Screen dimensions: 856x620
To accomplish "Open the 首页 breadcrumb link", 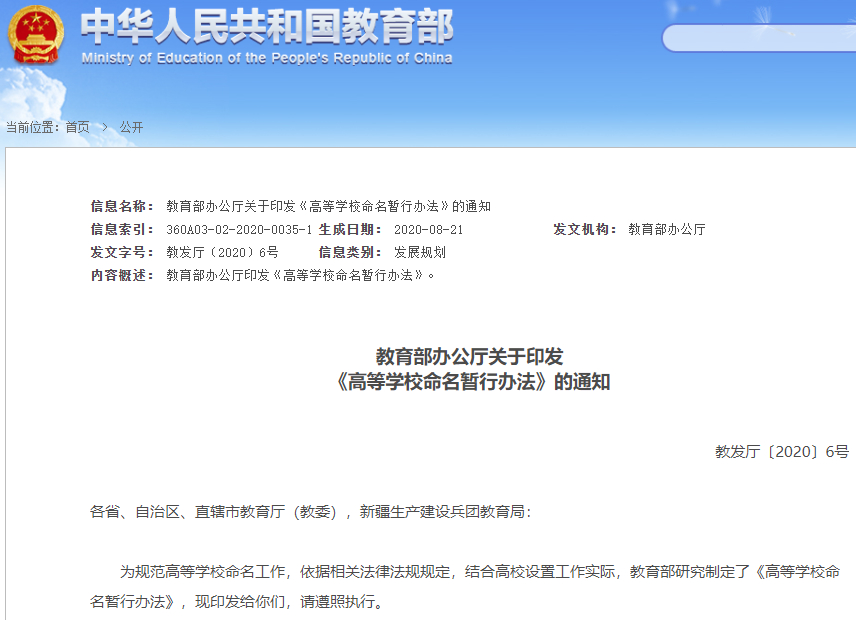I will (78, 128).
